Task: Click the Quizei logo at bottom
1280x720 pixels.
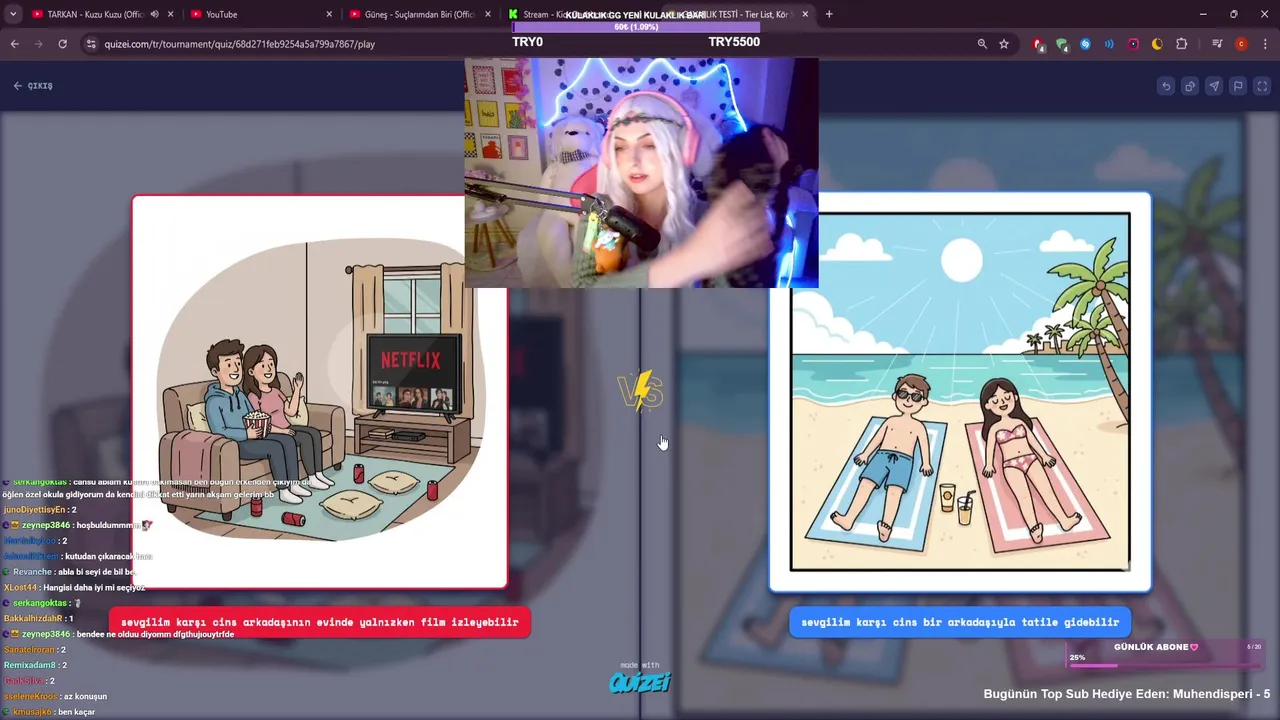Action: pyautogui.click(x=640, y=682)
